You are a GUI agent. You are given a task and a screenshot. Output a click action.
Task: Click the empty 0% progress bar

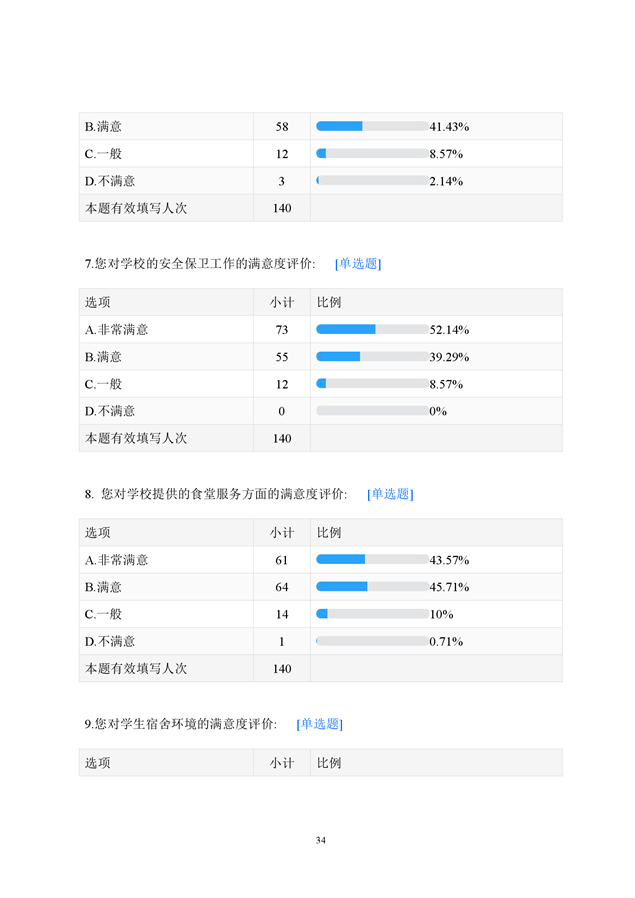pos(372,411)
